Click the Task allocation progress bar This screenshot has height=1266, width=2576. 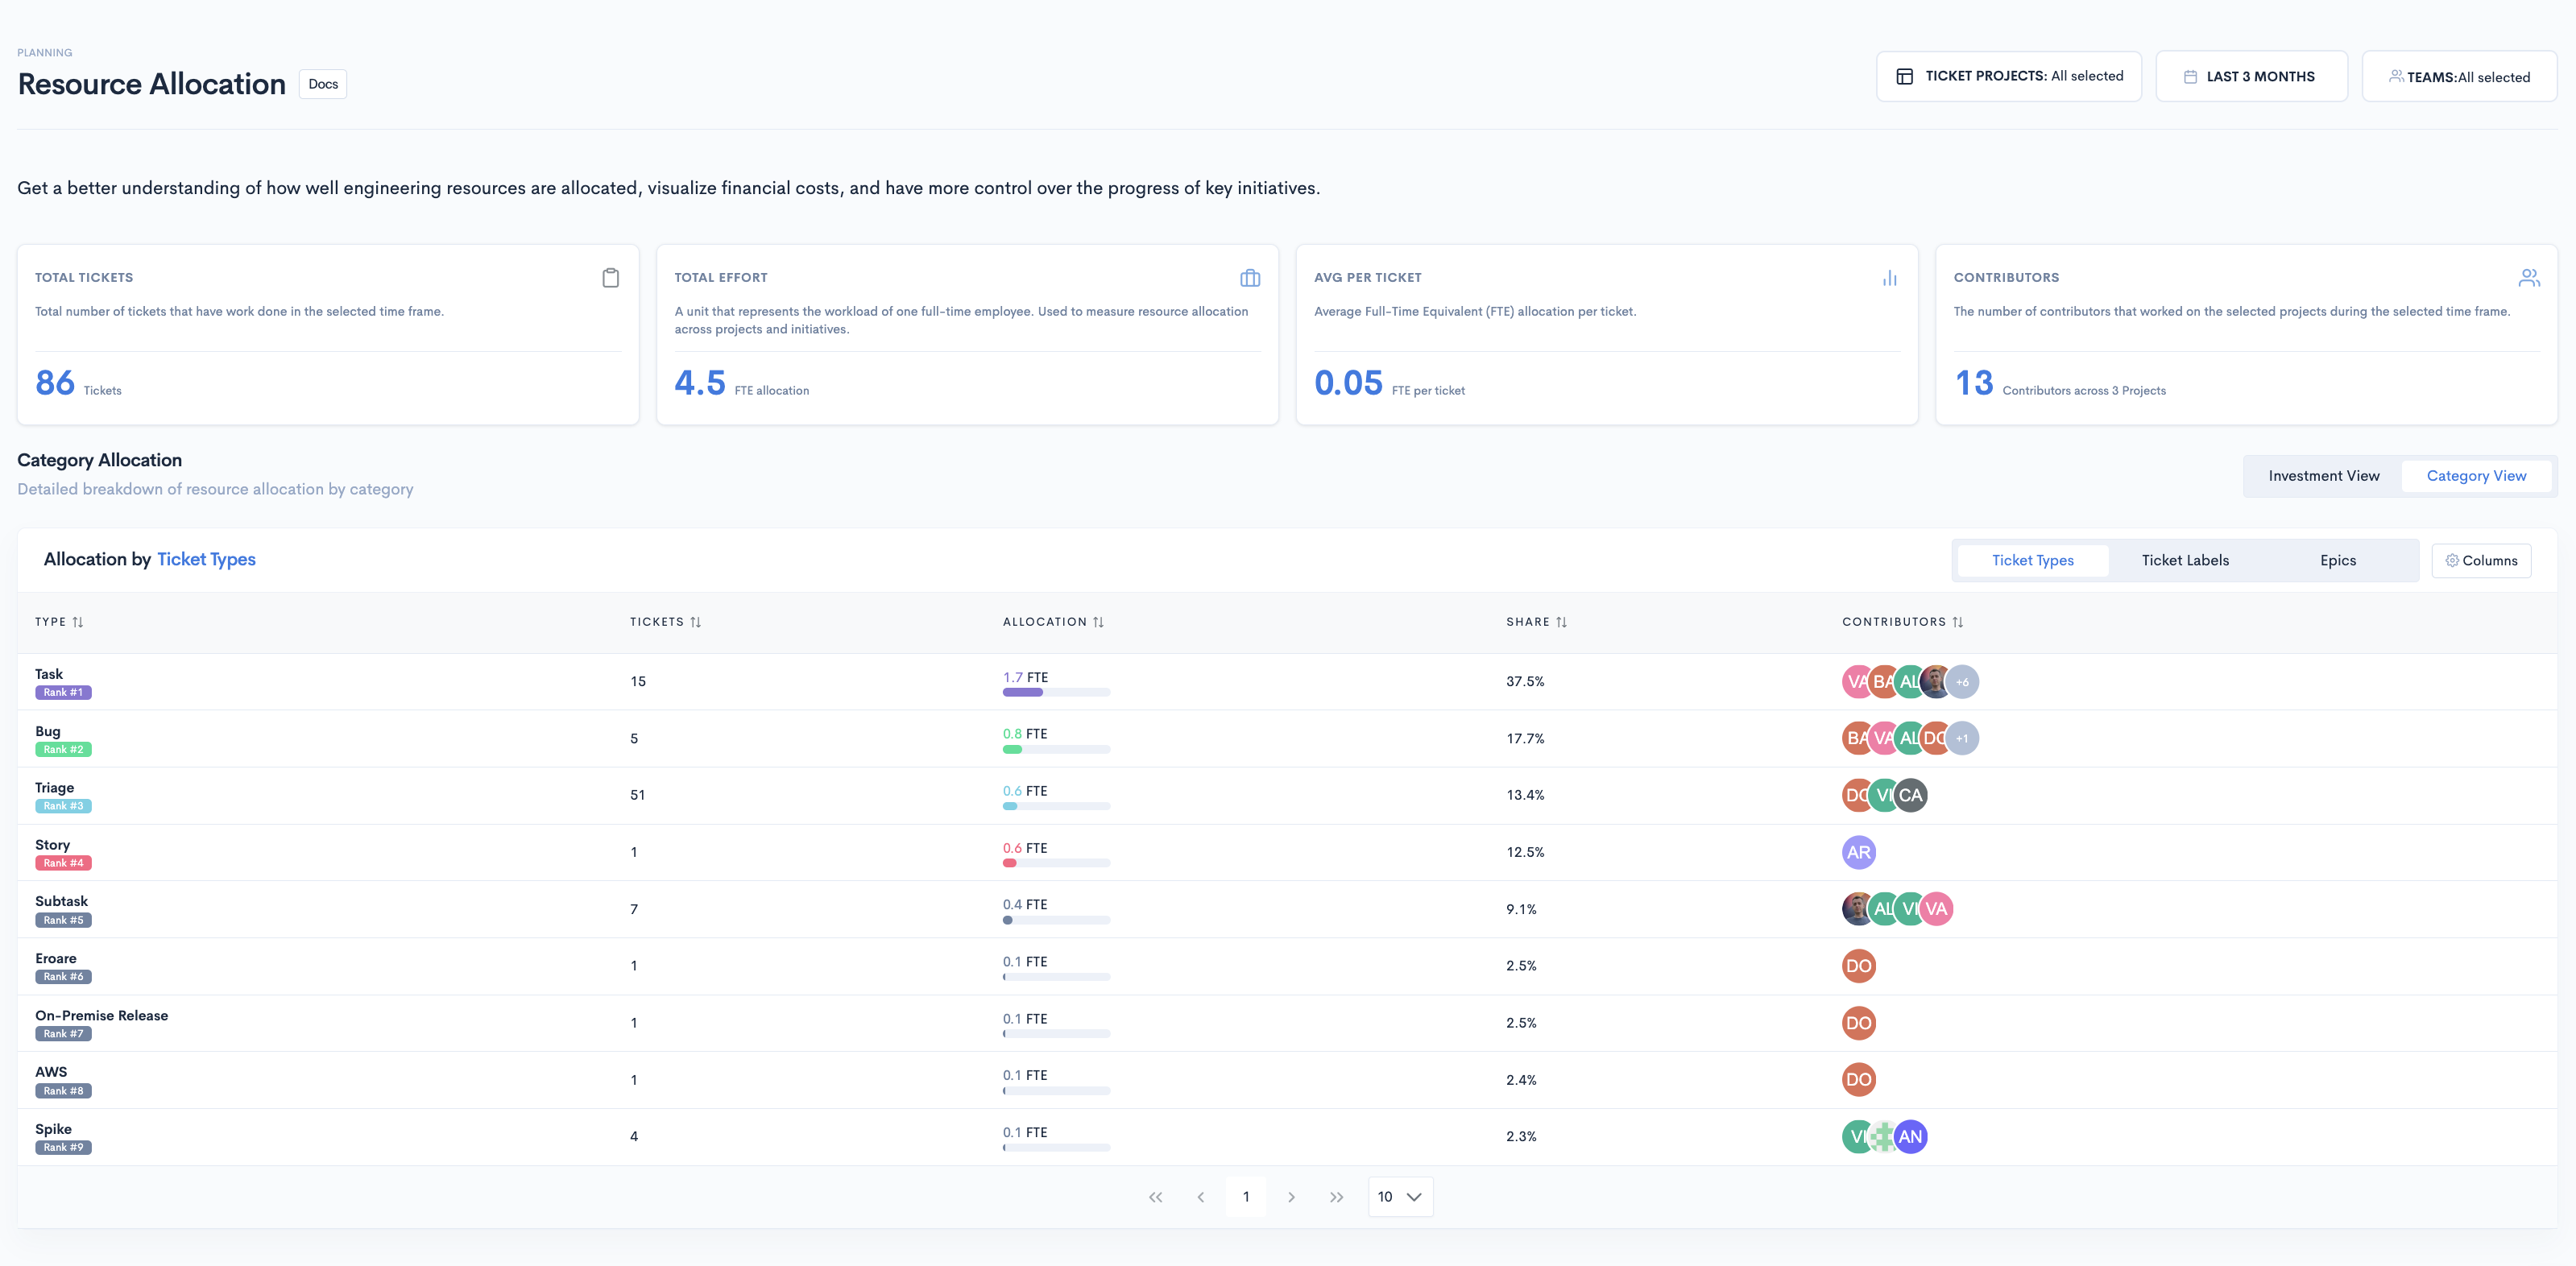[1055, 692]
